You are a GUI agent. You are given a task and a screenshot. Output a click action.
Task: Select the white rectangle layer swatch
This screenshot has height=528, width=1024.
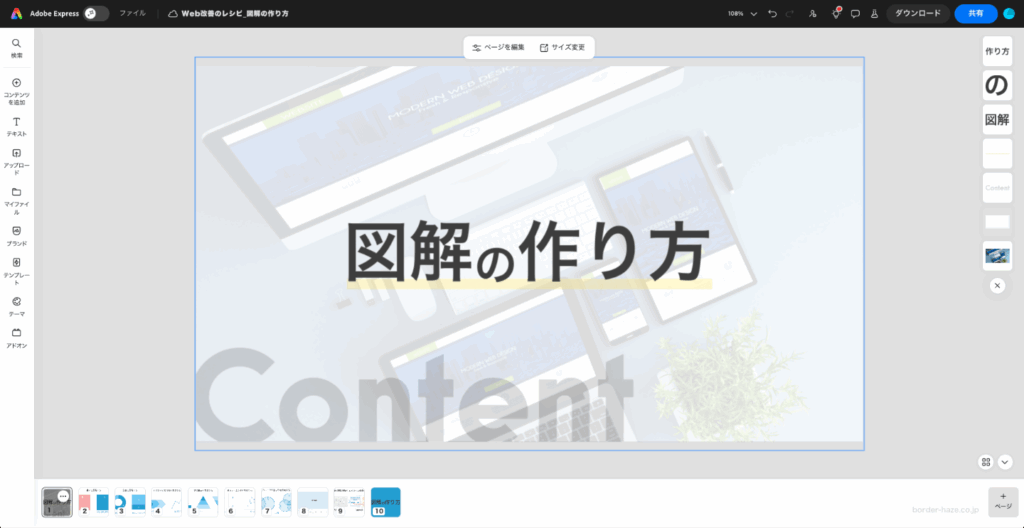[x=997, y=222]
